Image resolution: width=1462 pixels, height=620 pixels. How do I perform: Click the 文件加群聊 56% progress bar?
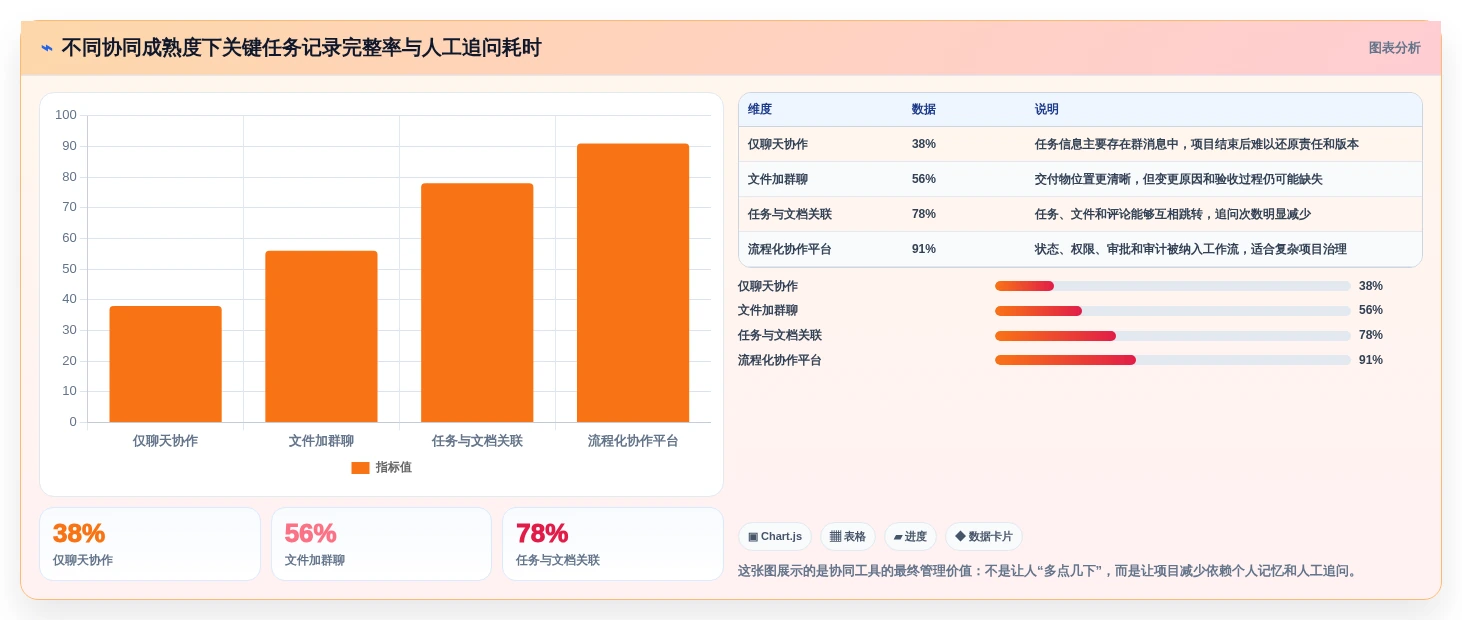[1173, 311]
